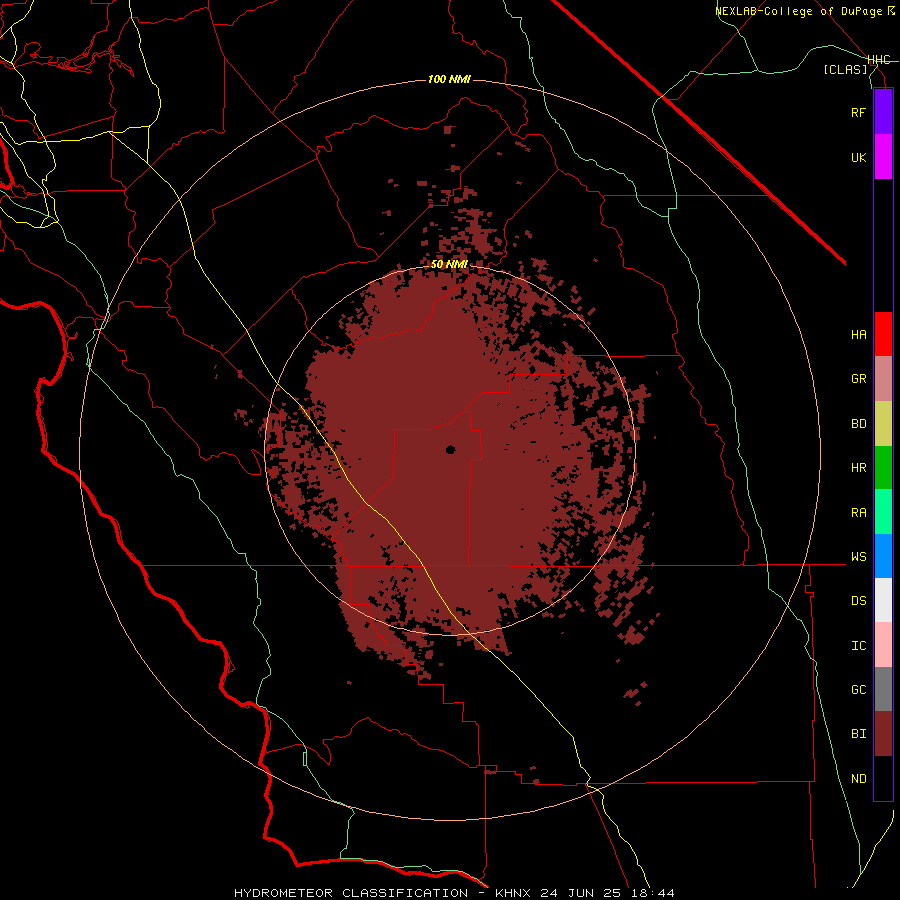
Task: Click the HA red legend swatch
Action: point(883,334)
